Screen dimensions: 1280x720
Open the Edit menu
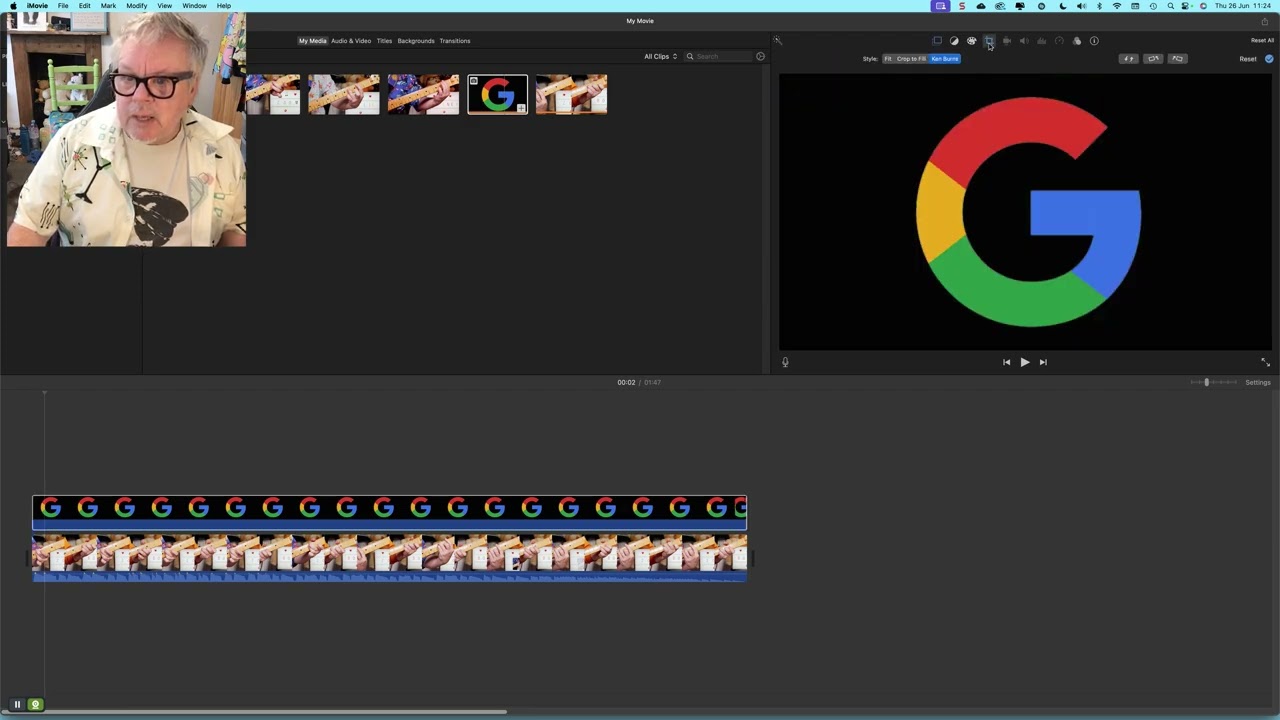pyautogui.click(x=85, y=6)
